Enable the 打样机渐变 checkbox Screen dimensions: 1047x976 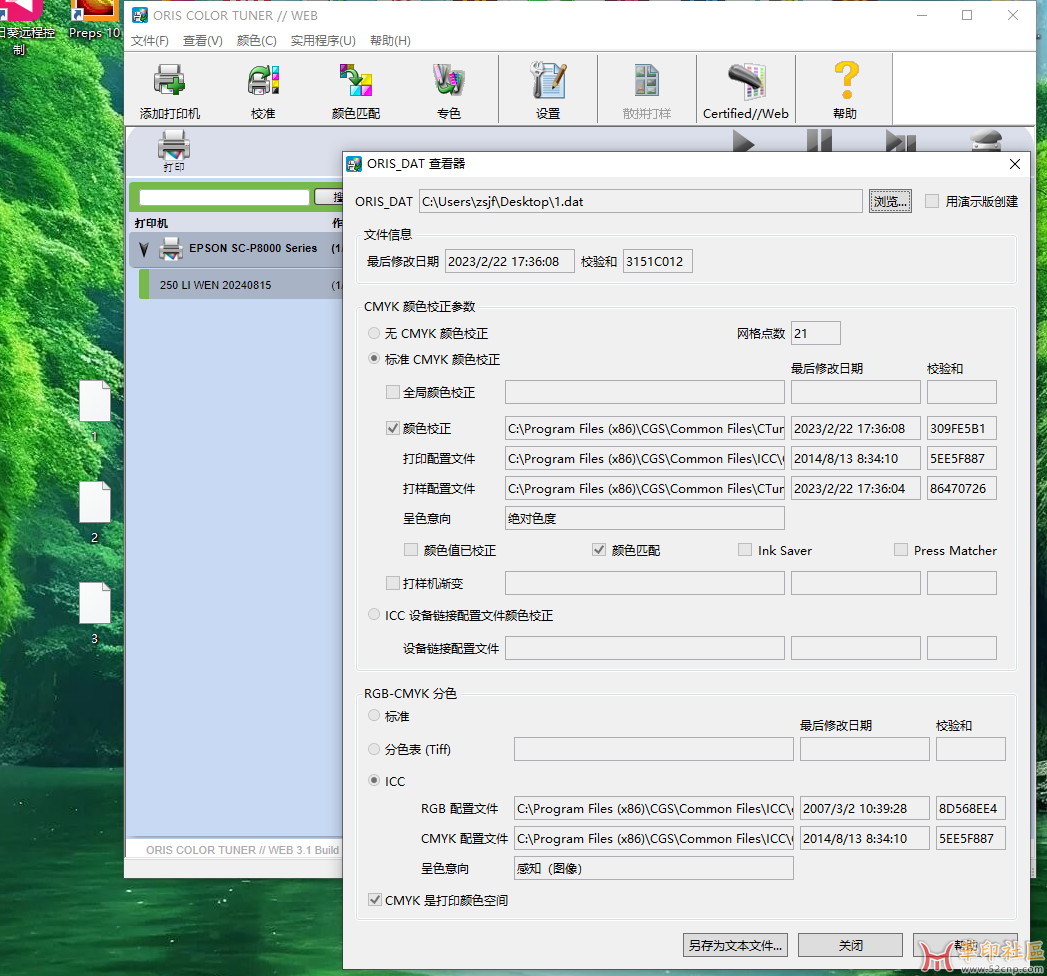click(x=393, y=583)
